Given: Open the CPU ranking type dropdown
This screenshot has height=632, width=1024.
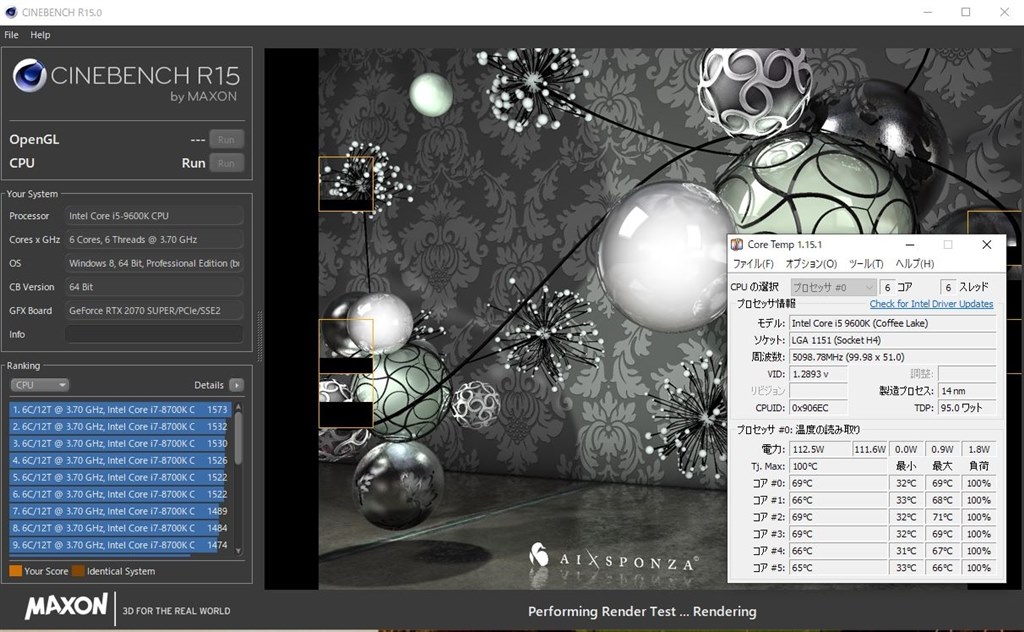Looking at the screenshot, I should [39, 385].
